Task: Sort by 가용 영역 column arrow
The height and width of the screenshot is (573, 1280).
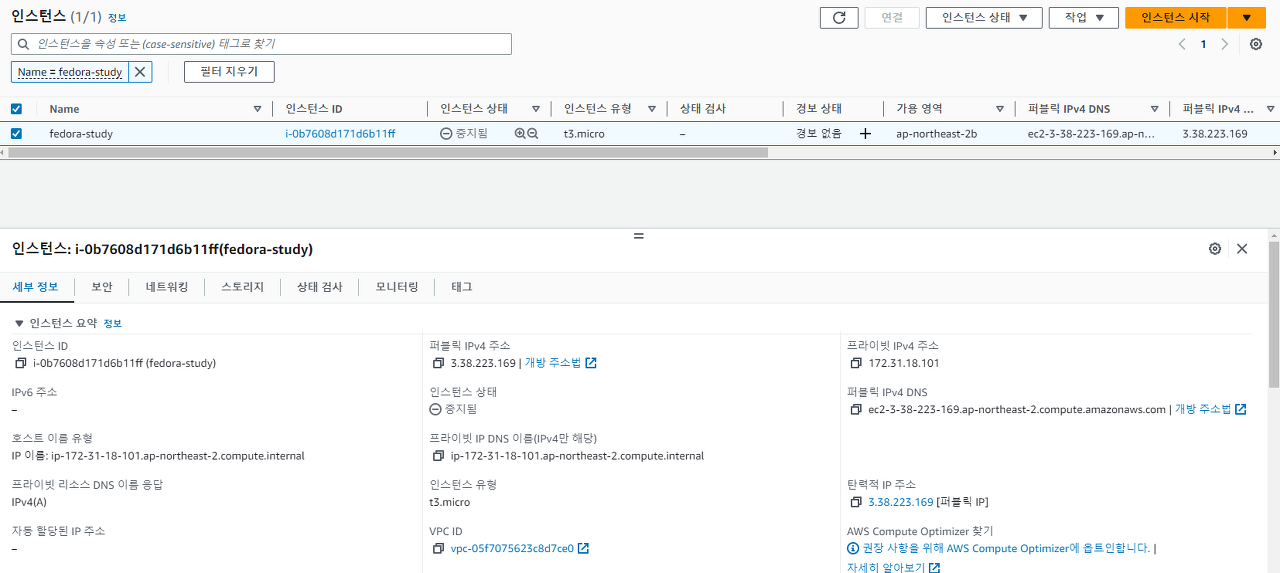Action: click(x=1000, y=109)
